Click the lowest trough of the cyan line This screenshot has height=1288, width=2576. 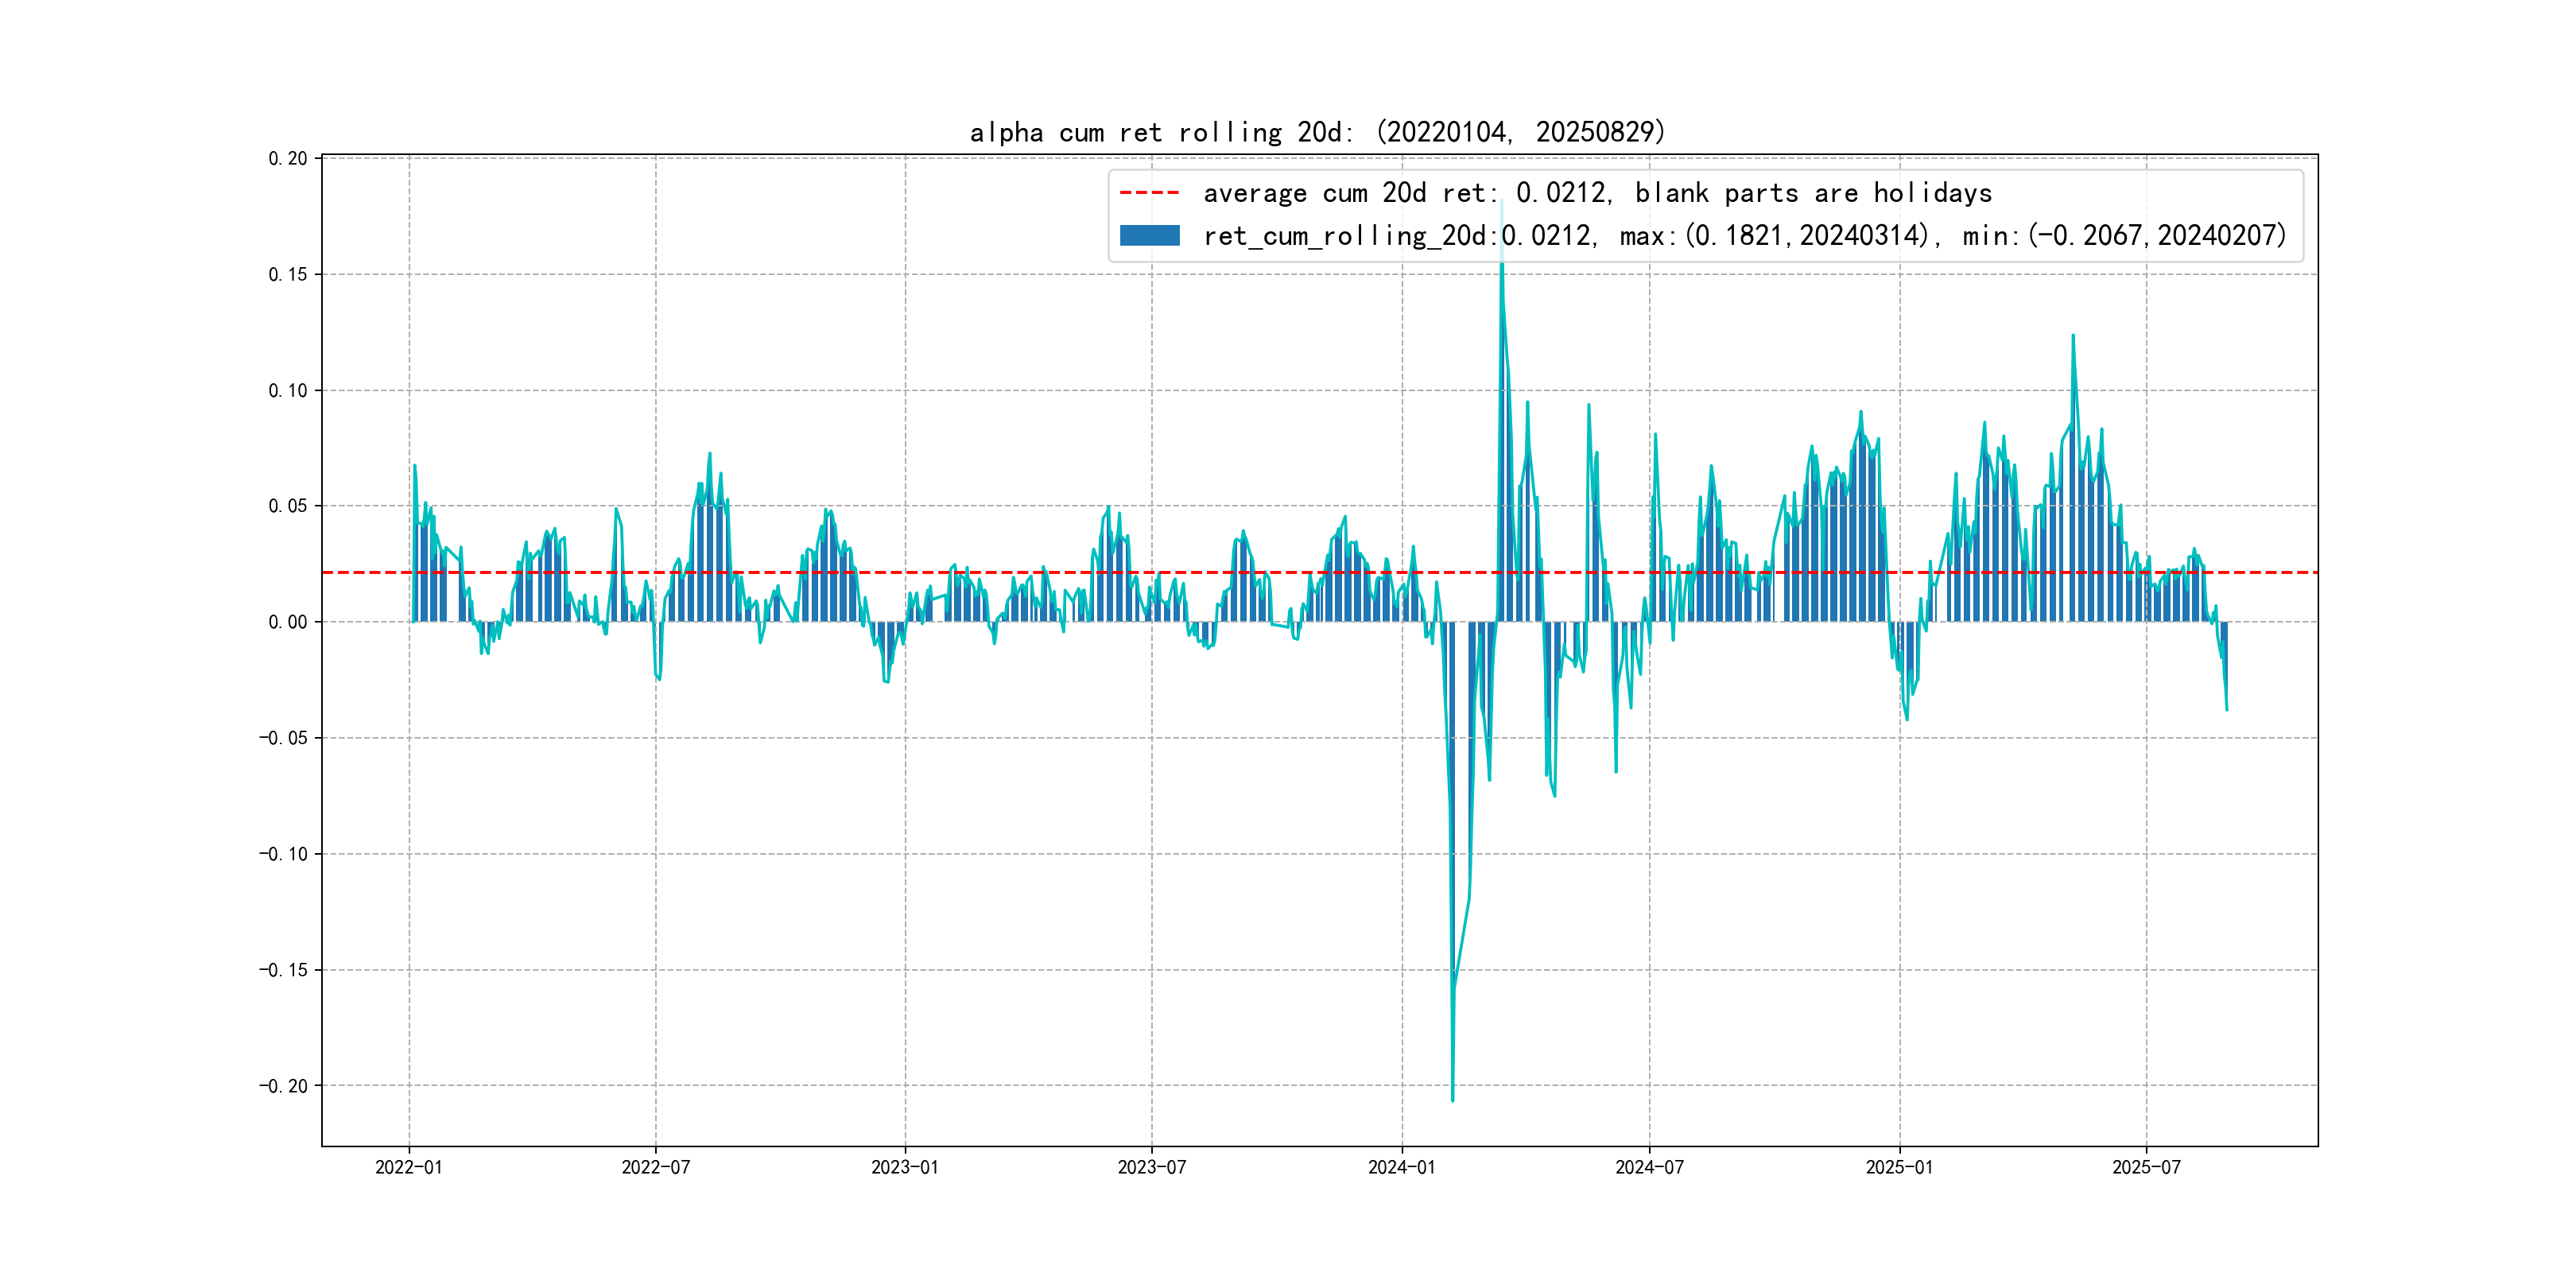1452,1099
